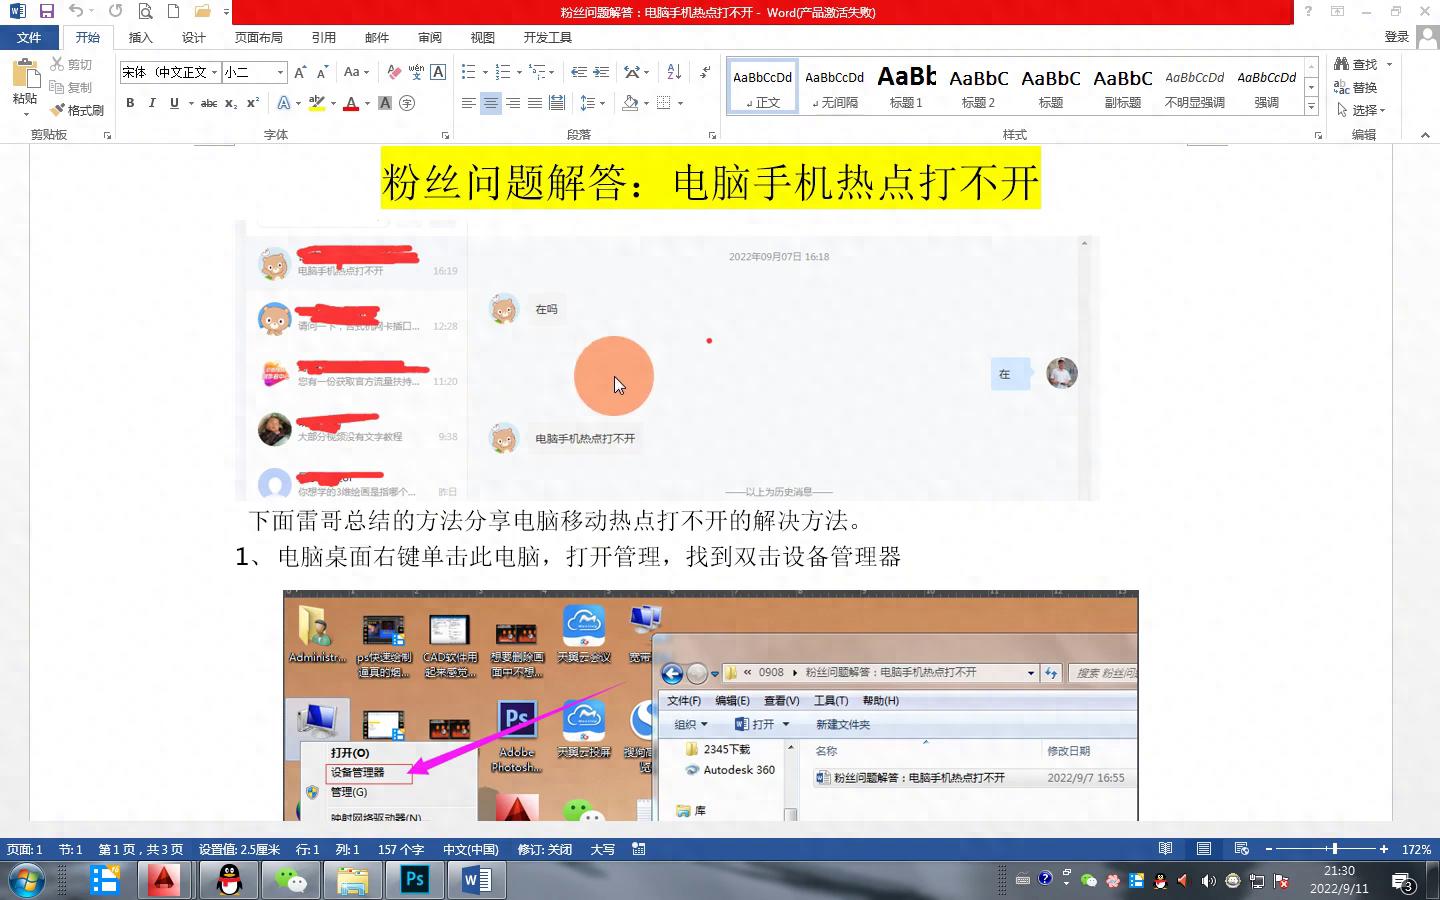
Task: Click the Sort A-Z icon
Action: coord(674,72)
